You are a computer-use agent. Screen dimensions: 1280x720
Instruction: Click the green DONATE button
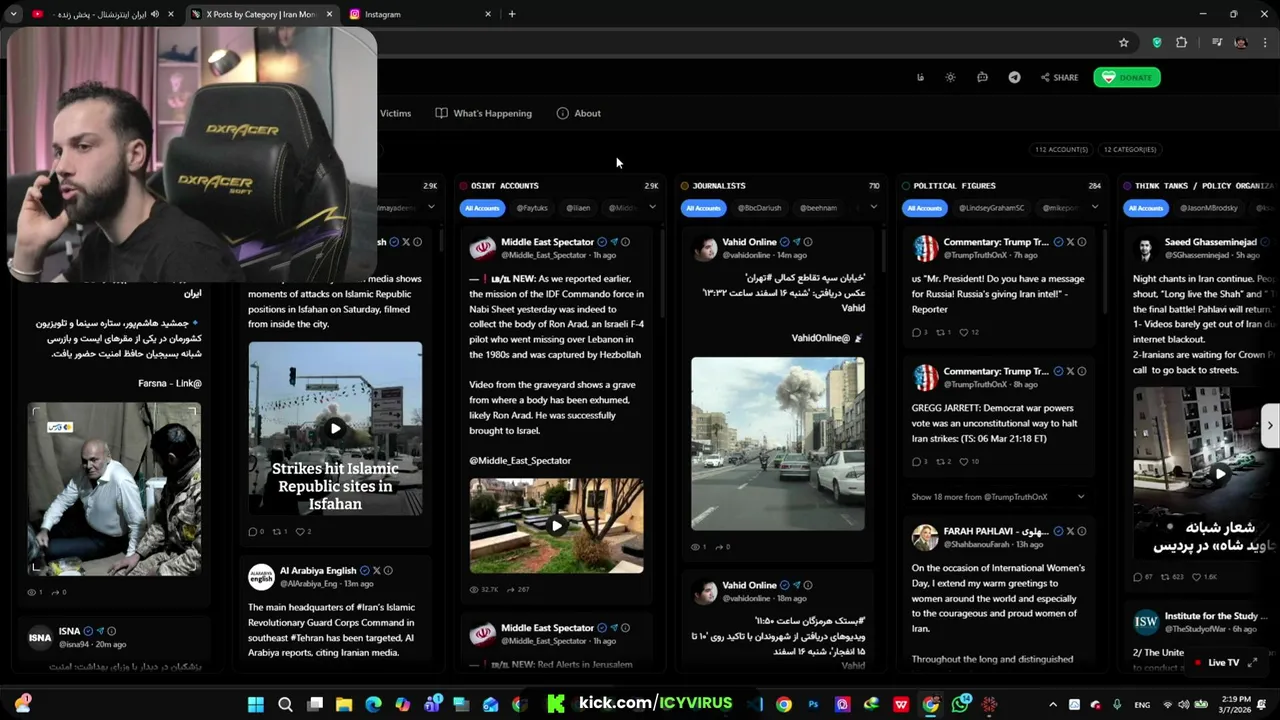tap(1127, 78)
